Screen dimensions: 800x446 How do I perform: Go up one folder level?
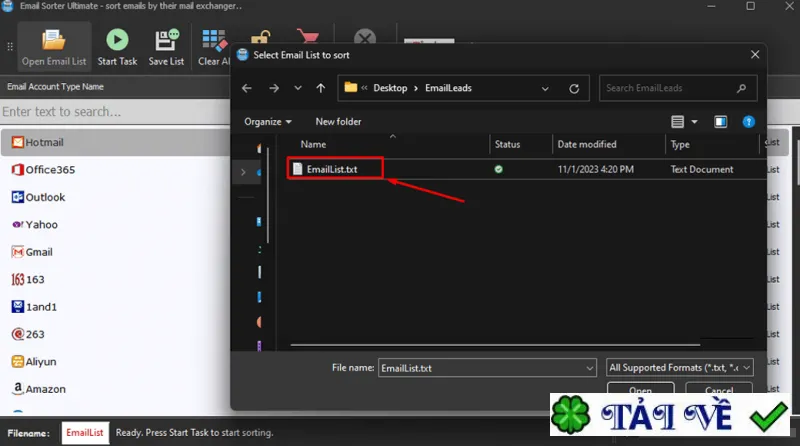coord(320,88)
